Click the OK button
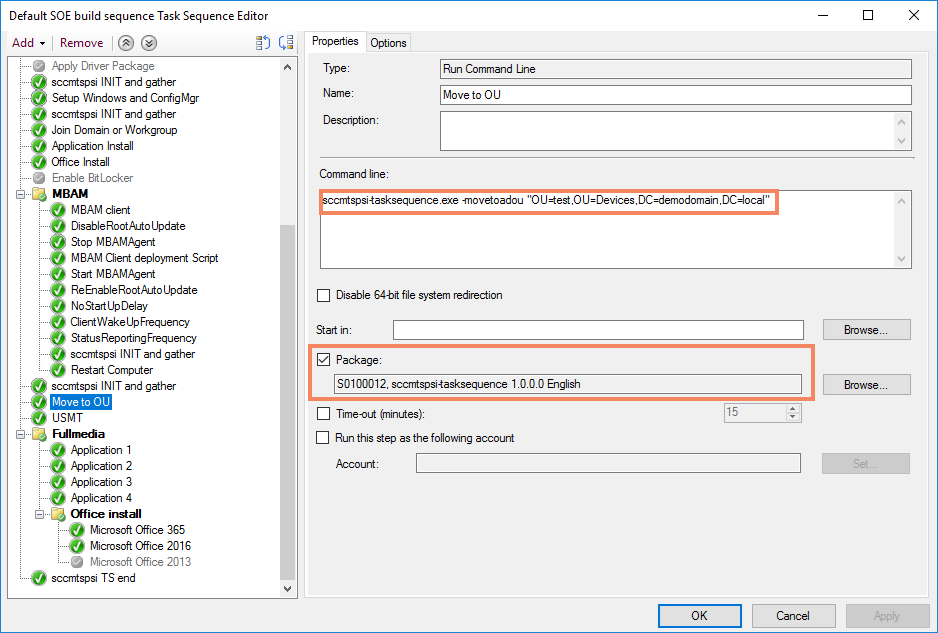 [699, 616]
